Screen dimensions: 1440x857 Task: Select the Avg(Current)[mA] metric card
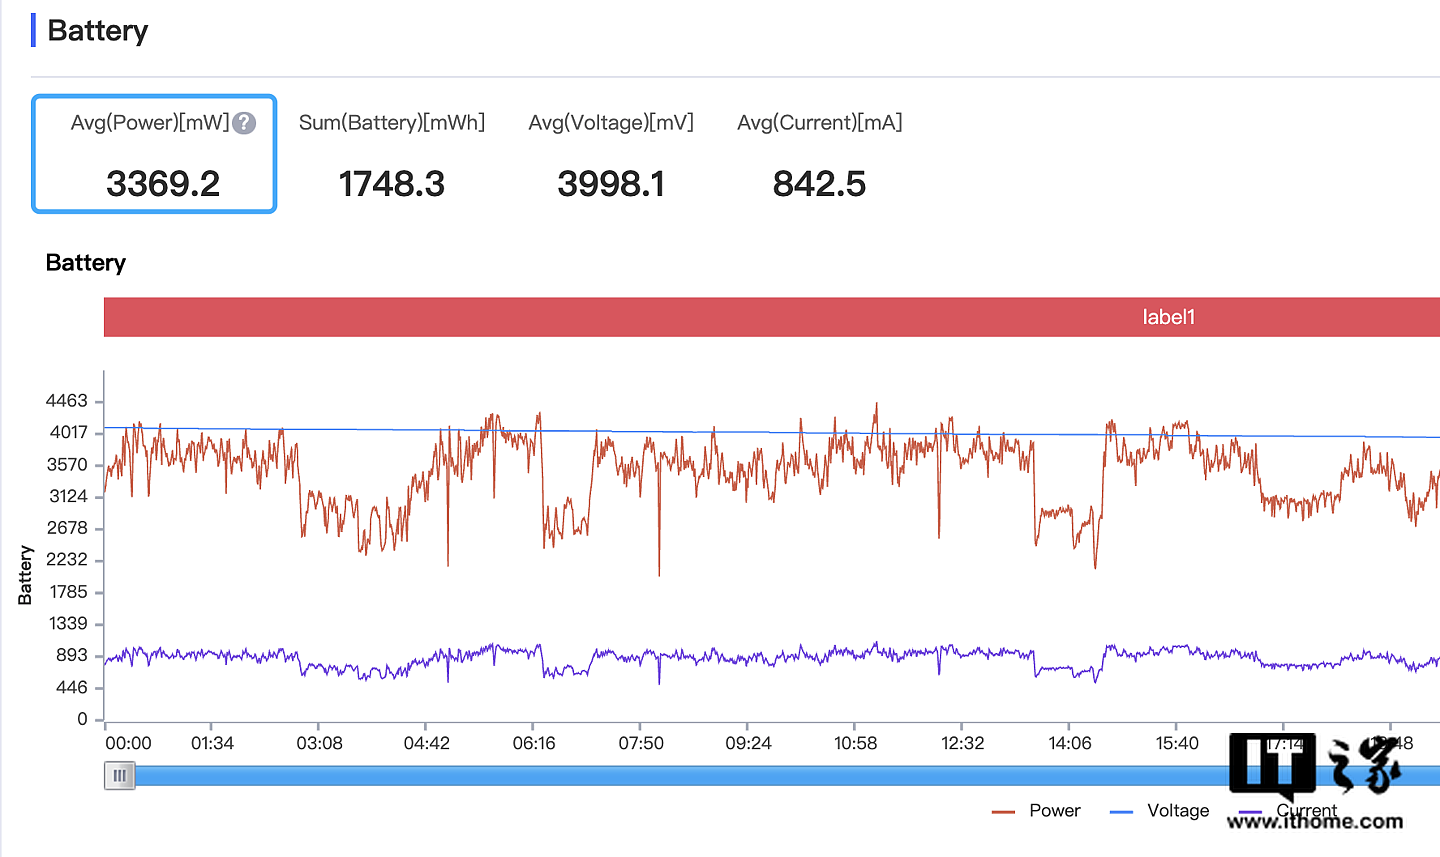tap(820, 153)
